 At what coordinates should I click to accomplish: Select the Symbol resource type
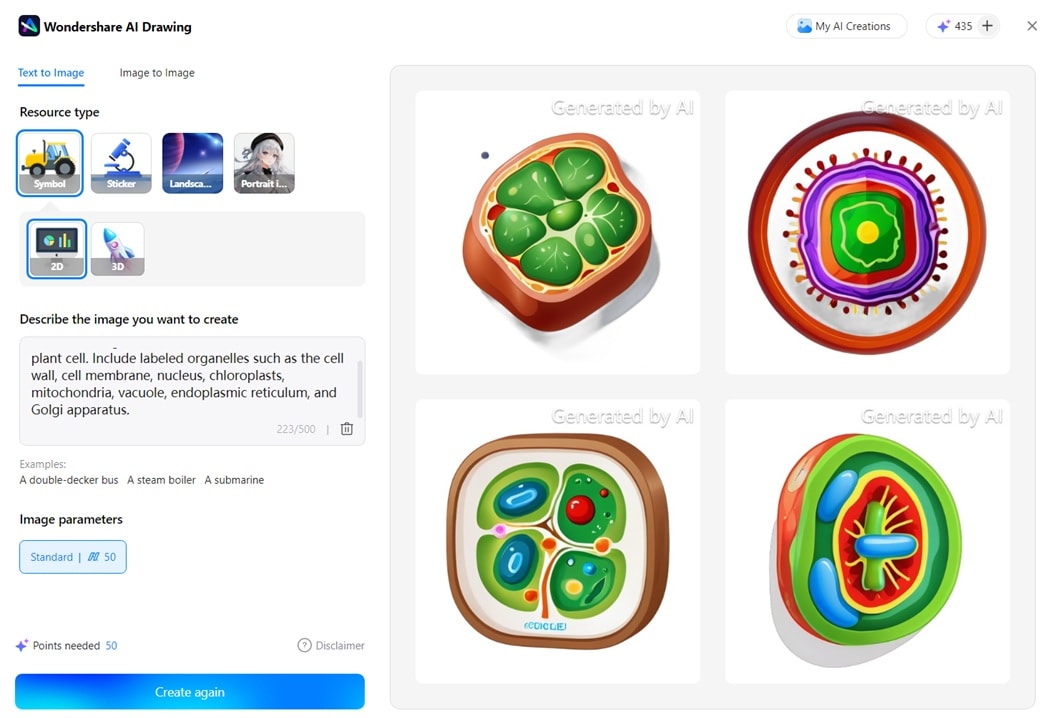tap(49, 162)
